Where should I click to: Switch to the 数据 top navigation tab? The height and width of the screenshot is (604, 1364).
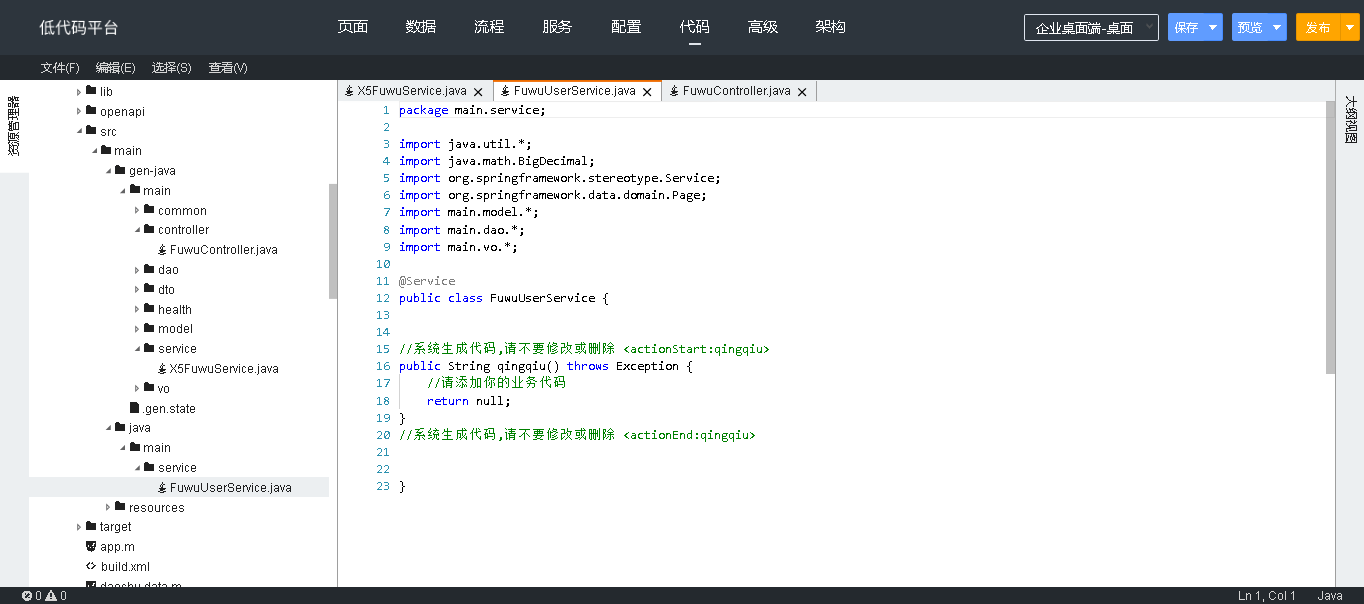tap(421, 27)
